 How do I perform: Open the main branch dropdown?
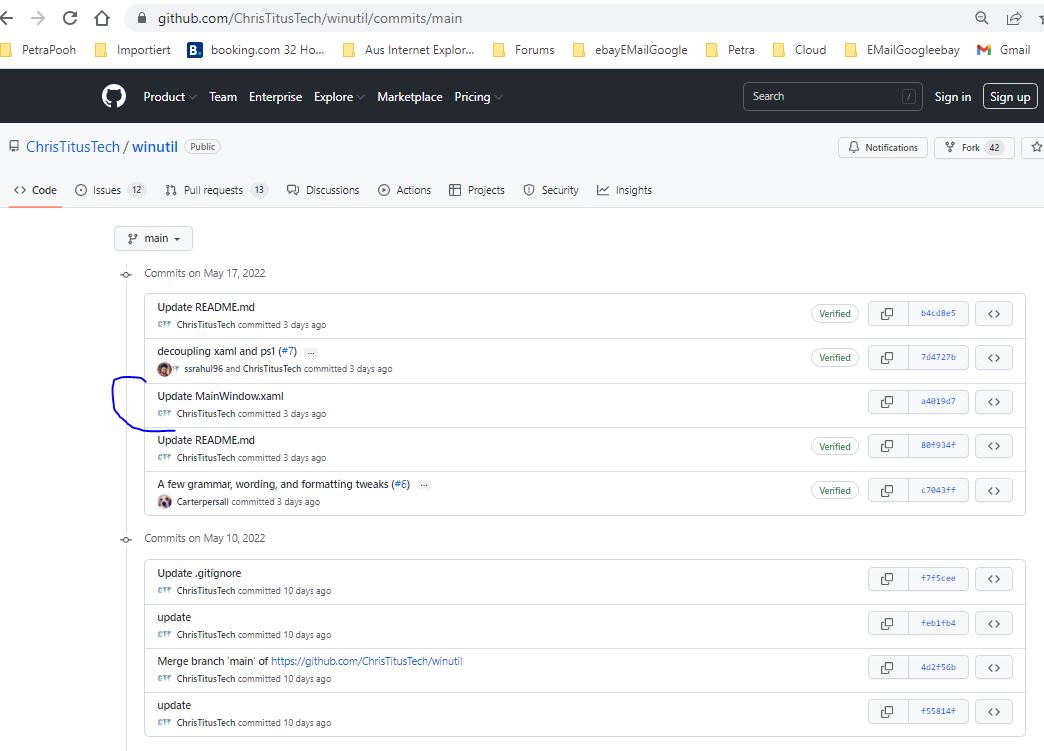click(x=153, y=238)
